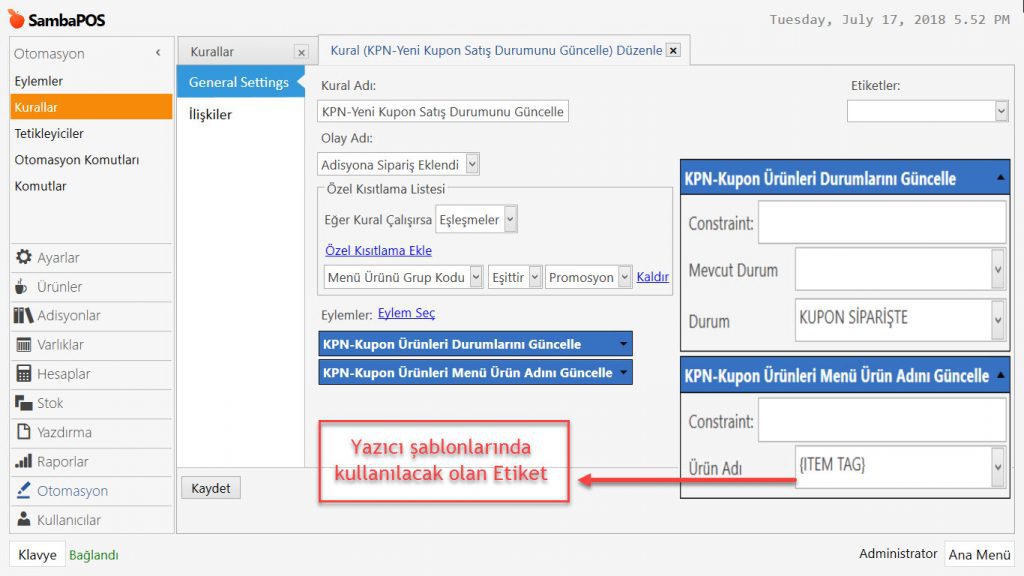The height and width of the screenshot is (576, 1024).
Task: Click the Hesaplar calculator icon
Action: point(23,374)
